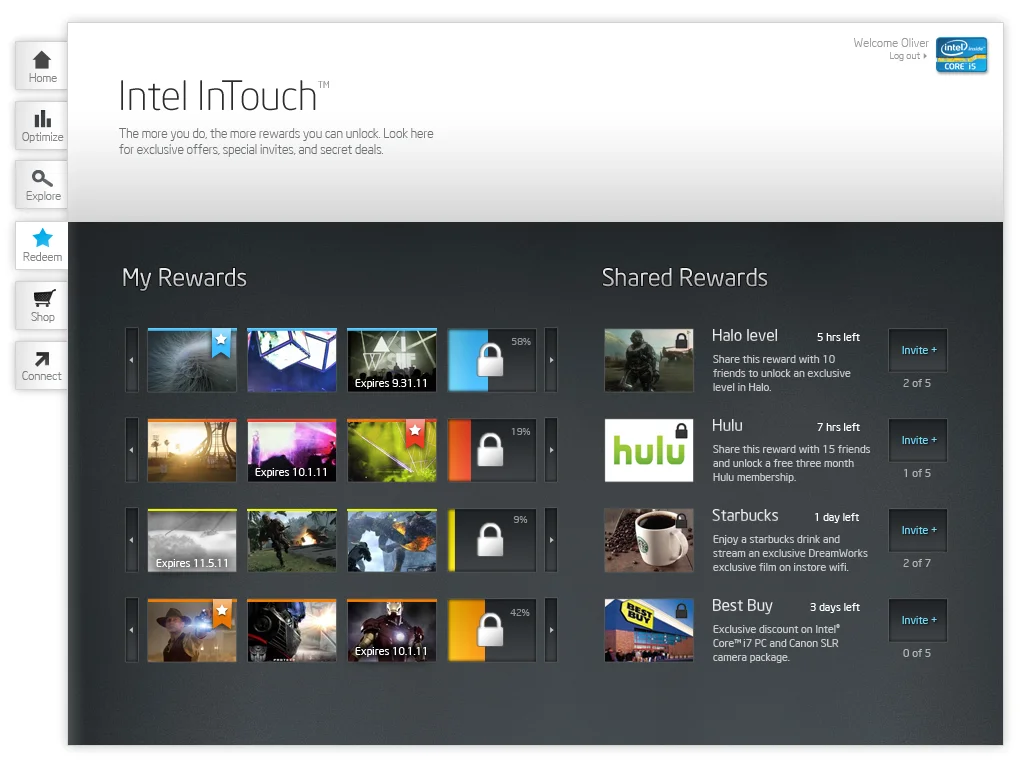The image size is (1024, 768).
Task: Open the locked reward showing 58%
Action: click(x=492, y=360)
